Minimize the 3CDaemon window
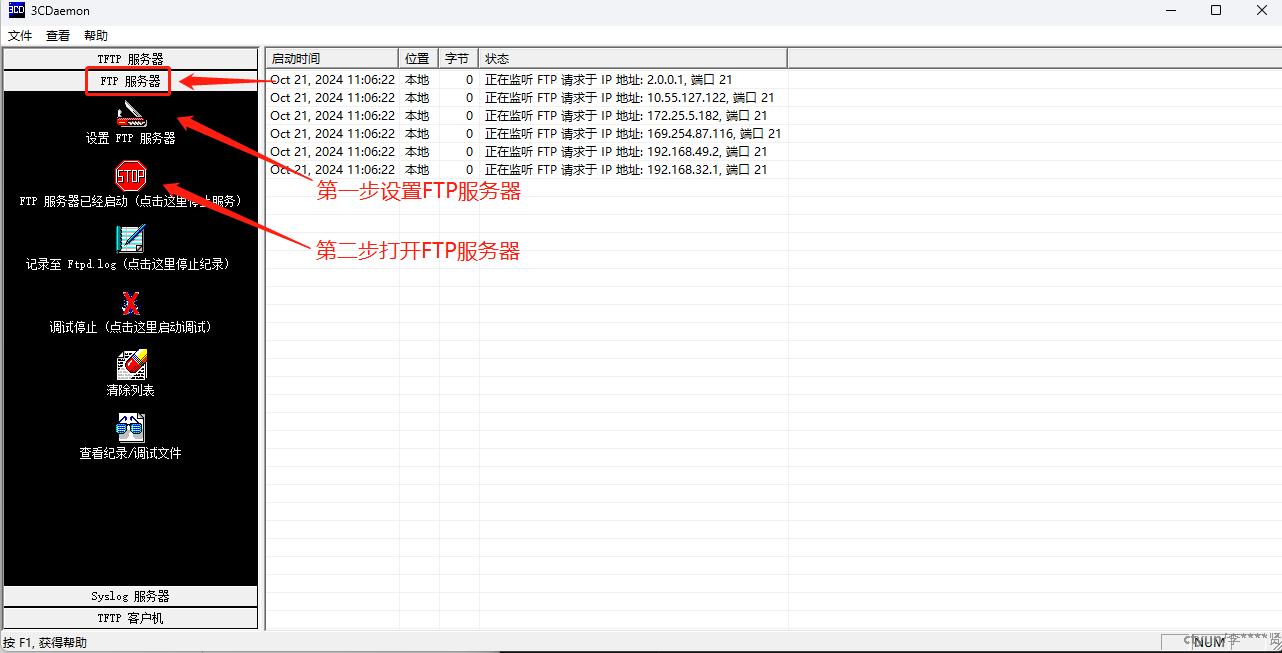 [1170, 11]
